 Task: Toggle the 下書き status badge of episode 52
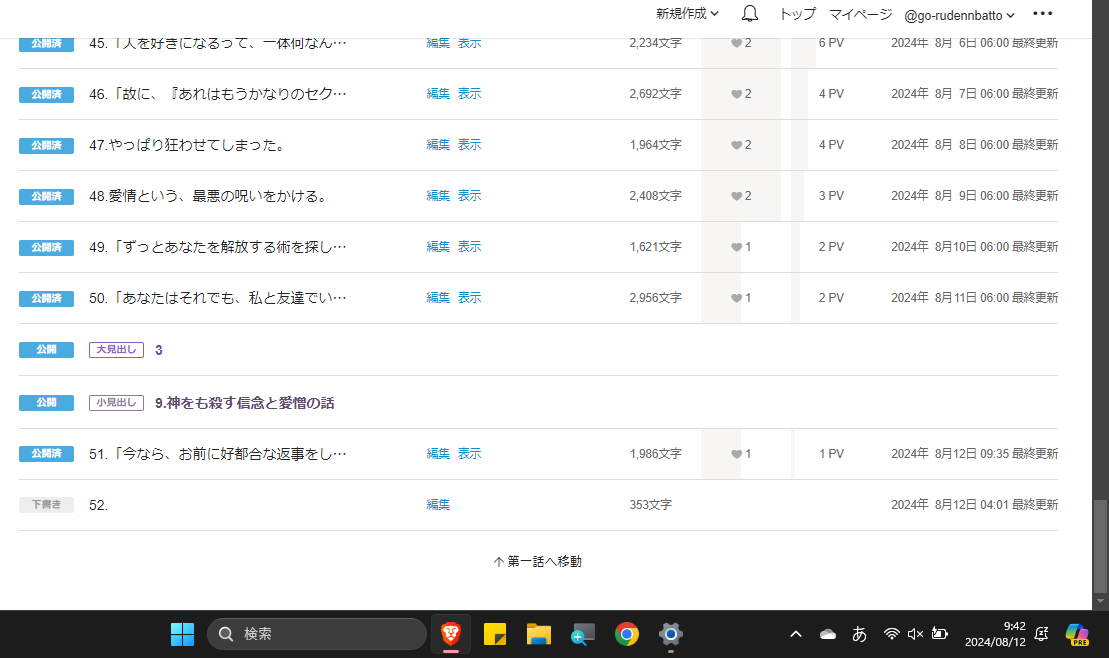tap(46, 505)
